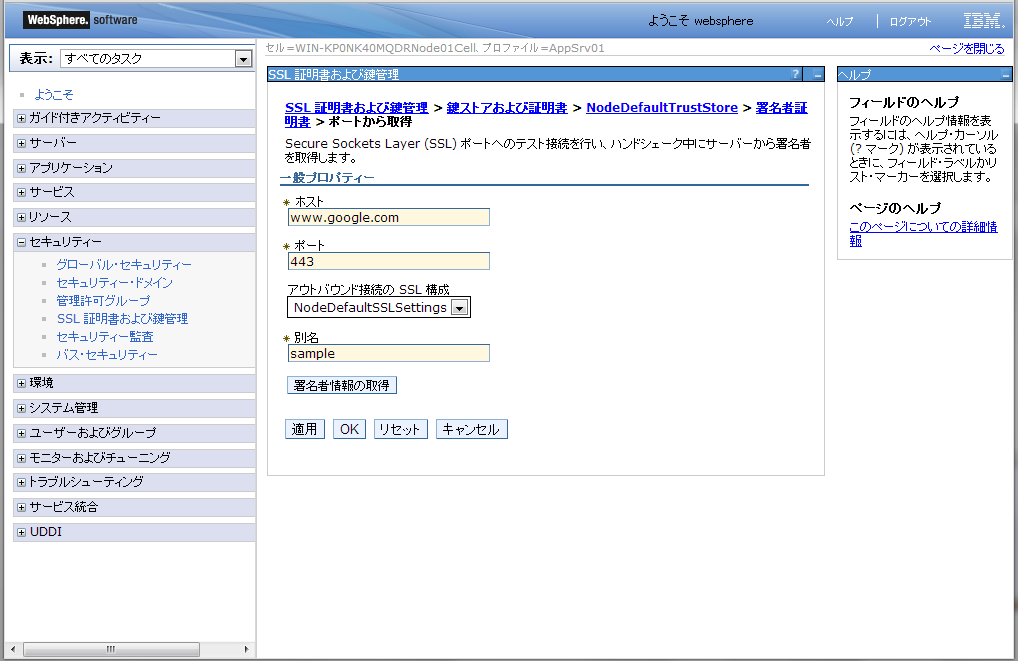Click the 別名 field with sample
Screen dimensions: 1018x661
point(388,353)
